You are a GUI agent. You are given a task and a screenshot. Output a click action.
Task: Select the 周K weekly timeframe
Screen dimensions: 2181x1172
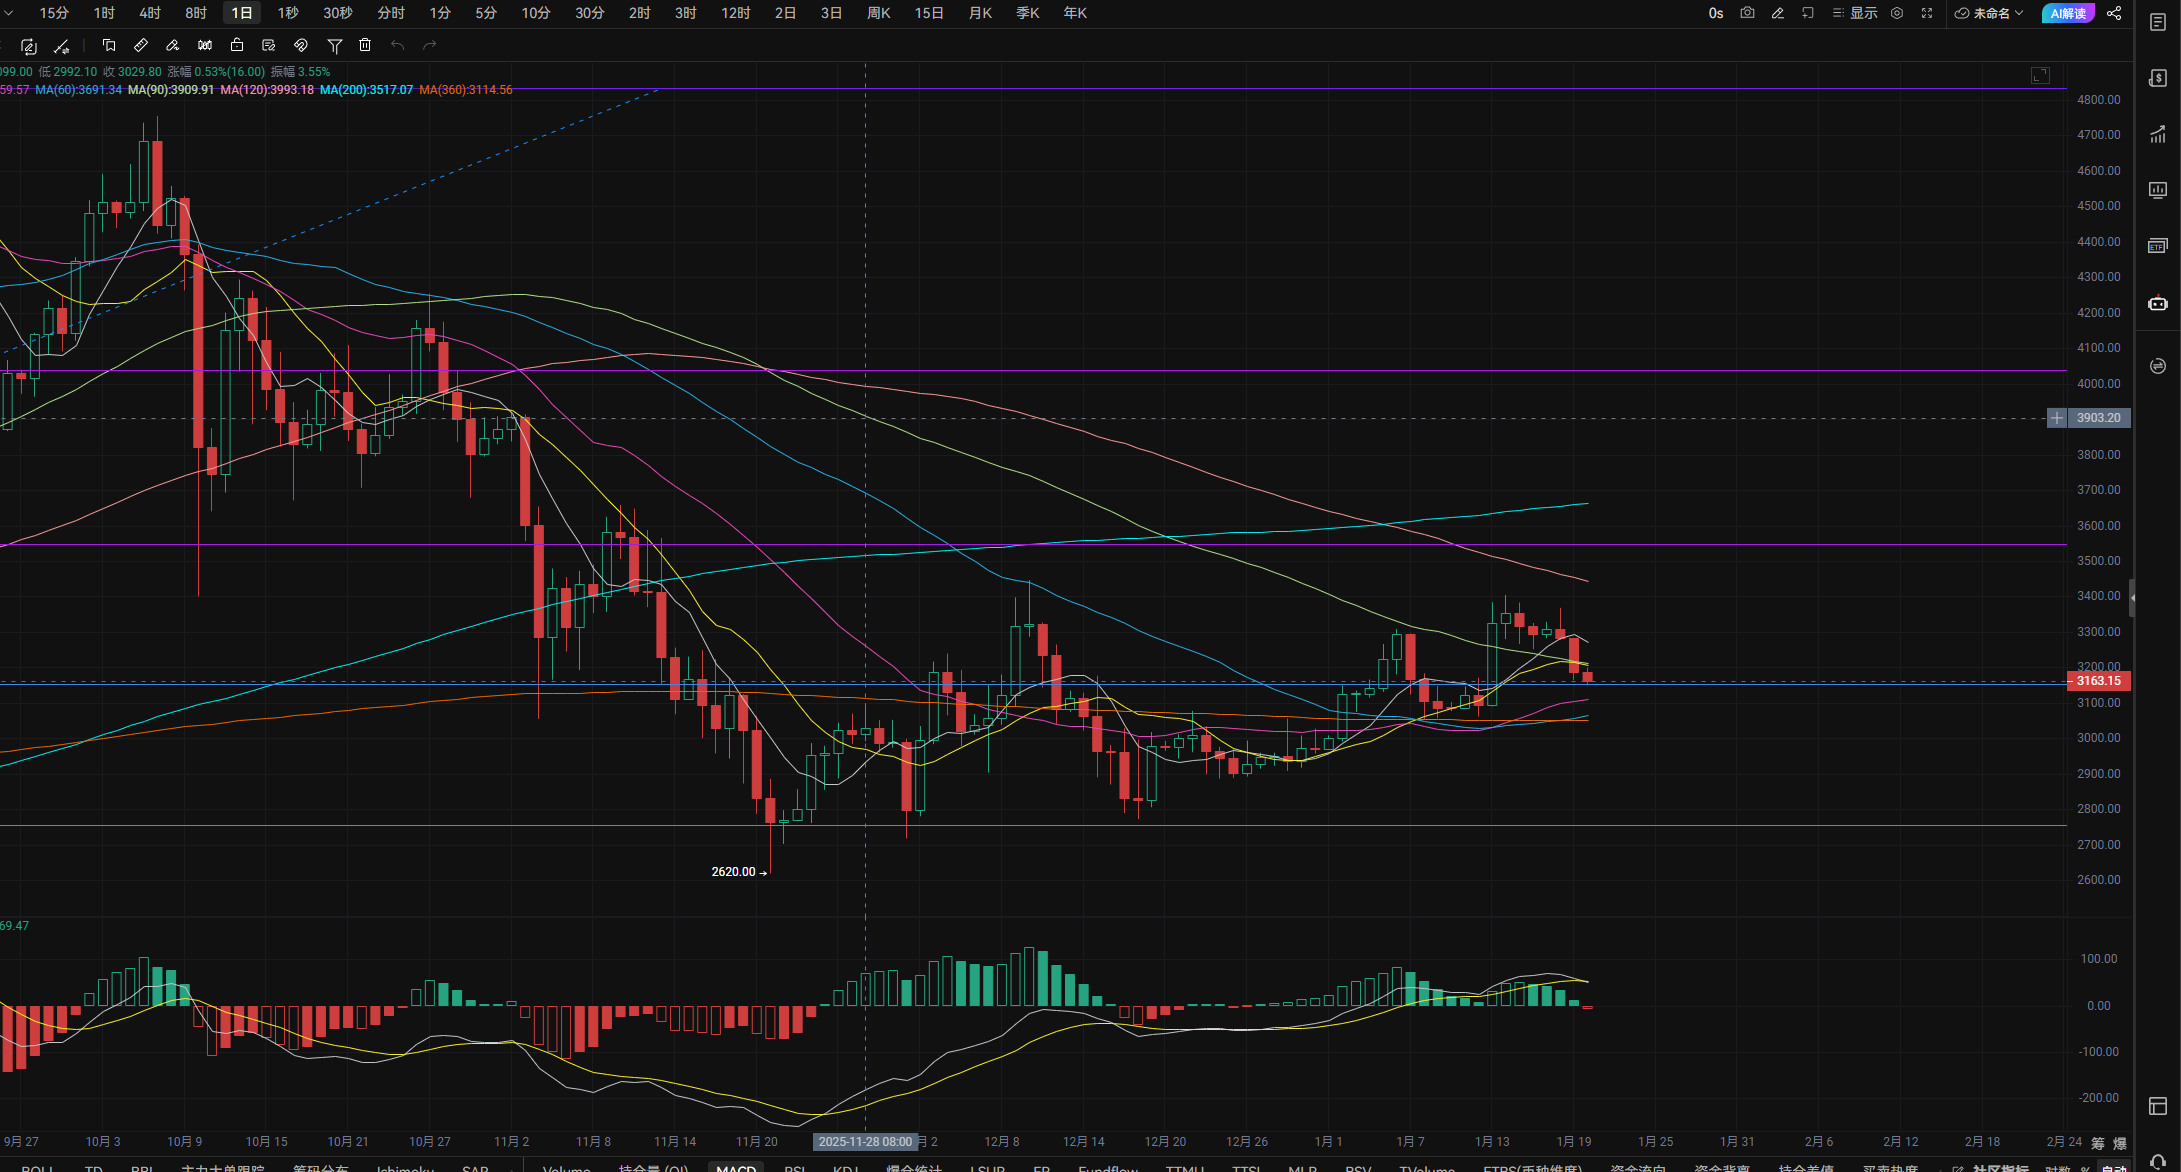coord(878,13)
